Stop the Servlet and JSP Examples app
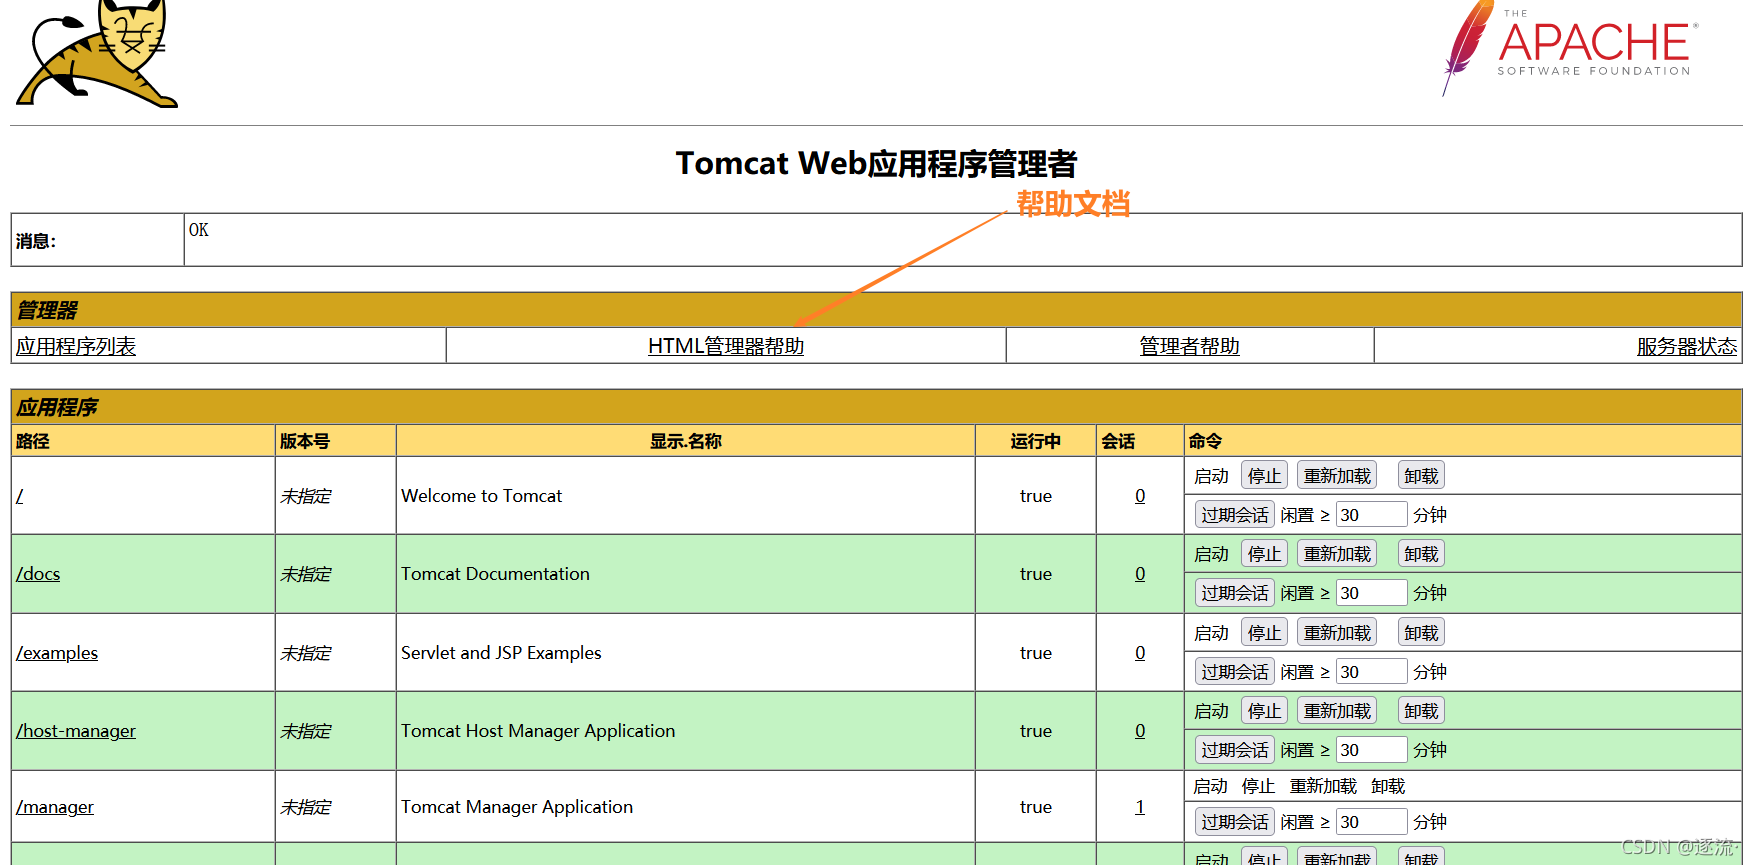The width and height of the screenshot is (1753, 865). (x=1264, y=633)
